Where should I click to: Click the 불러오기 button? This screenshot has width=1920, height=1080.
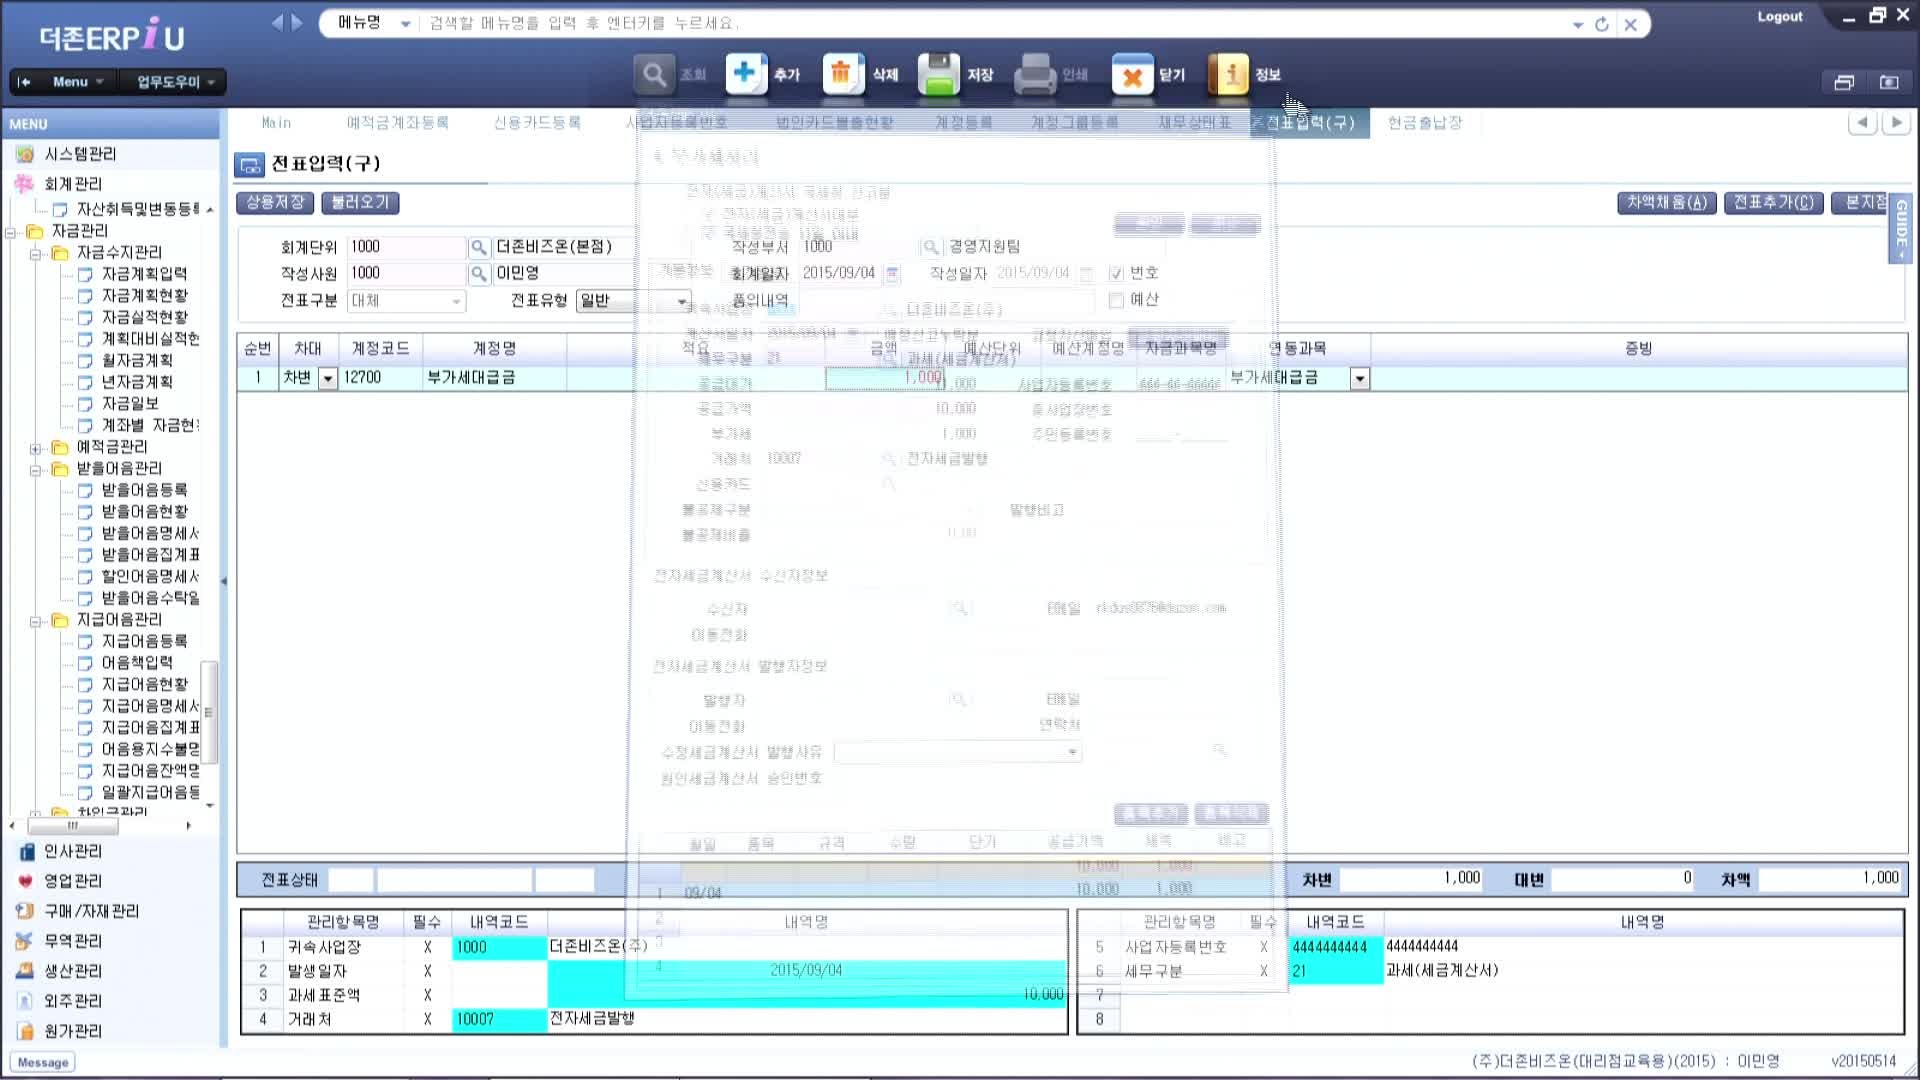coord(360,202)
